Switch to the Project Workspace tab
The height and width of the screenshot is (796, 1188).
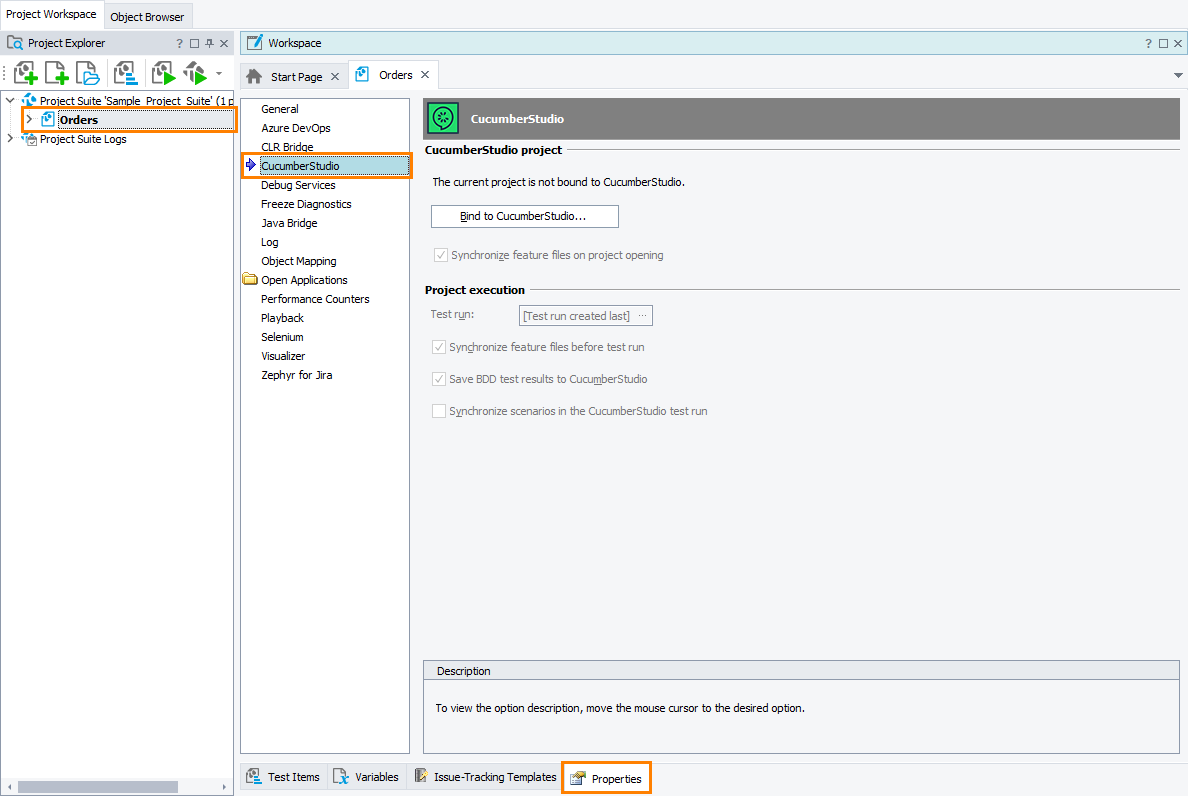coord(52,14)
